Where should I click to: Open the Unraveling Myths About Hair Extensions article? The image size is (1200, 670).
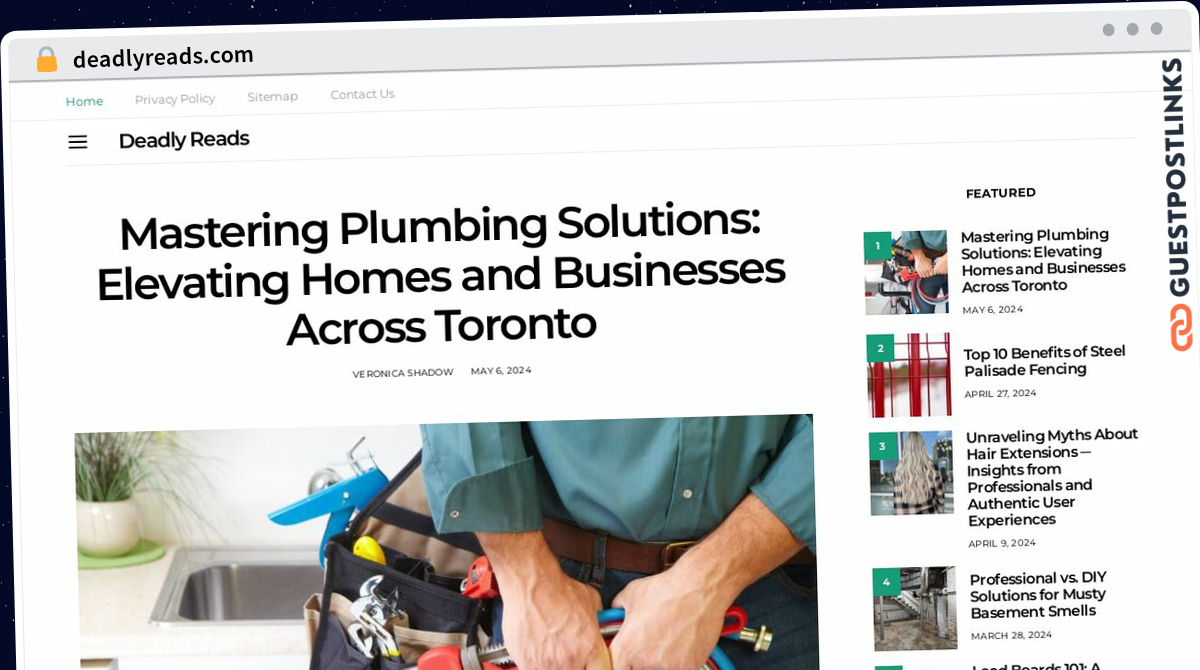pos(1052,477)
